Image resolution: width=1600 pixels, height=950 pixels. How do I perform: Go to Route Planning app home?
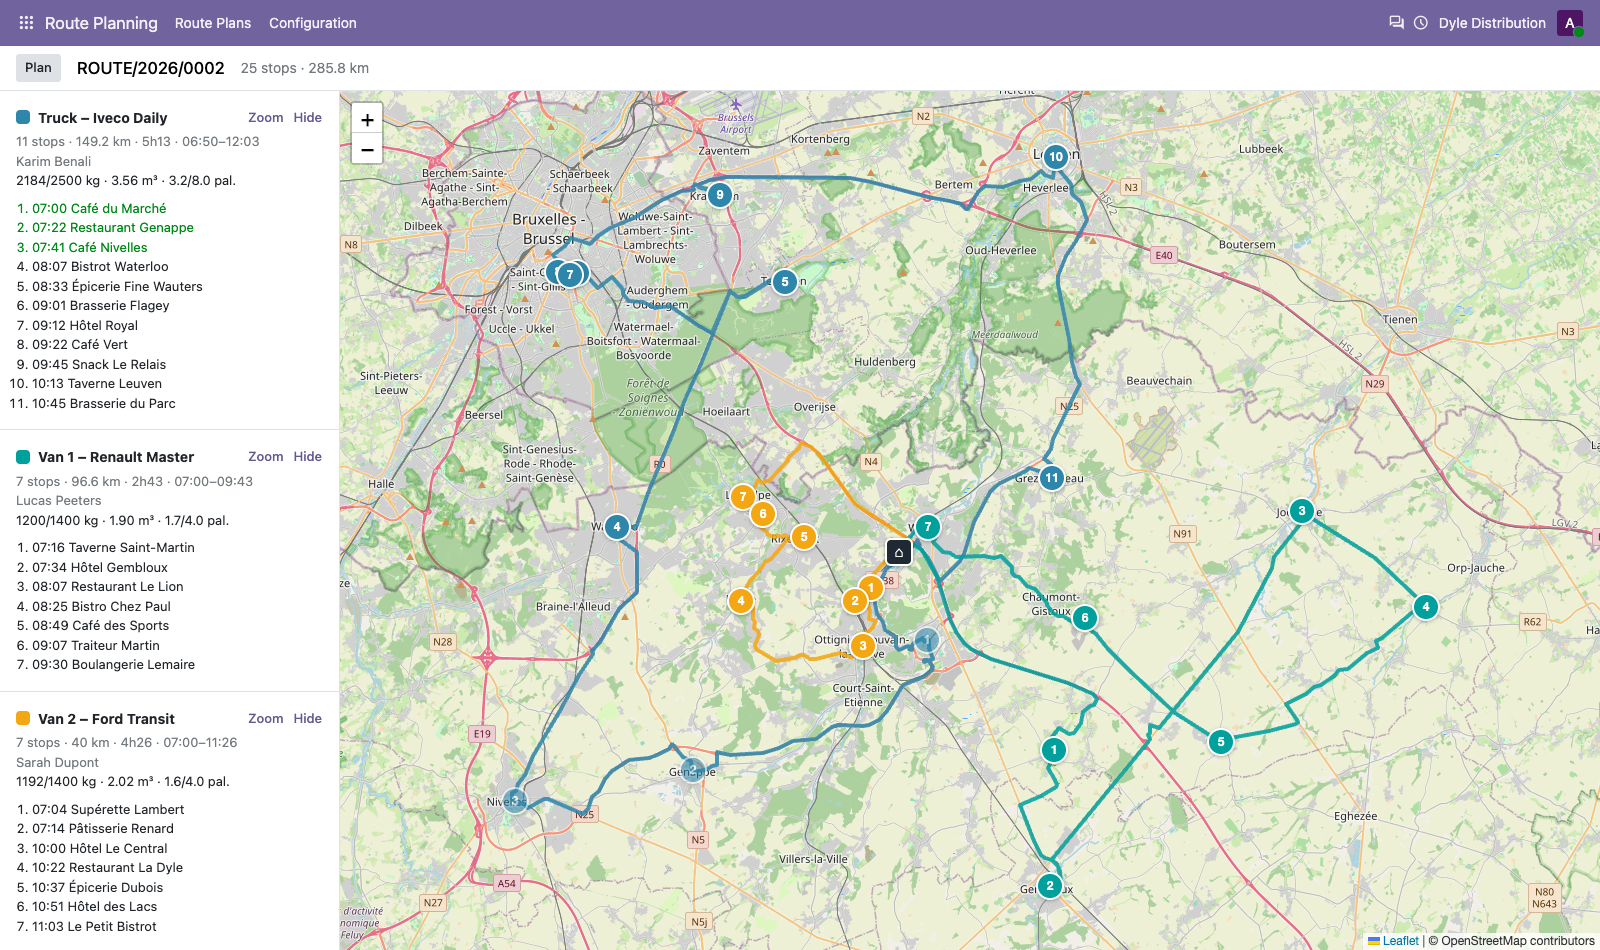click(x=101, y=23)
